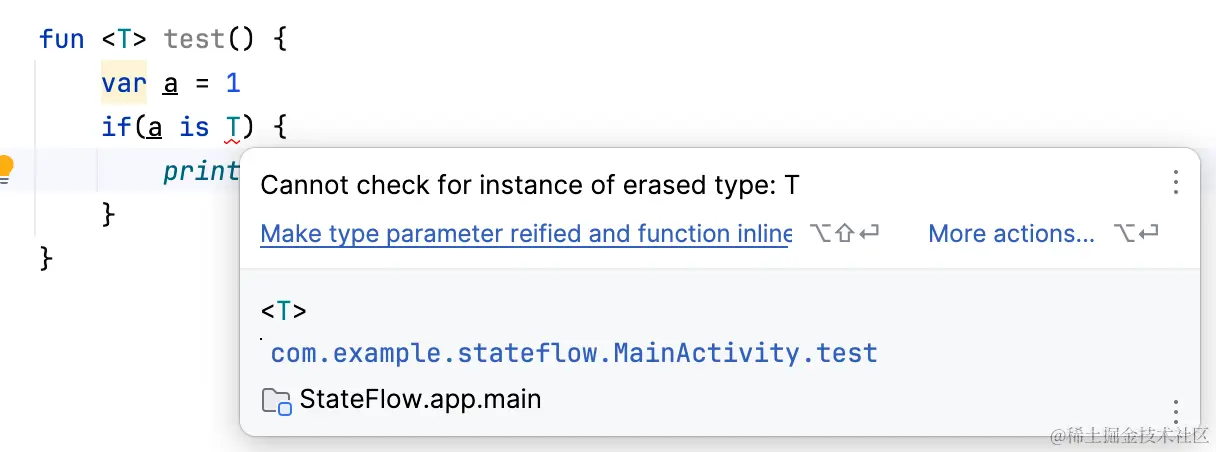The width and height of the screenshot is (1216, 452).
Task: Open the "More actions..." link
Action: click(1011, 234)
